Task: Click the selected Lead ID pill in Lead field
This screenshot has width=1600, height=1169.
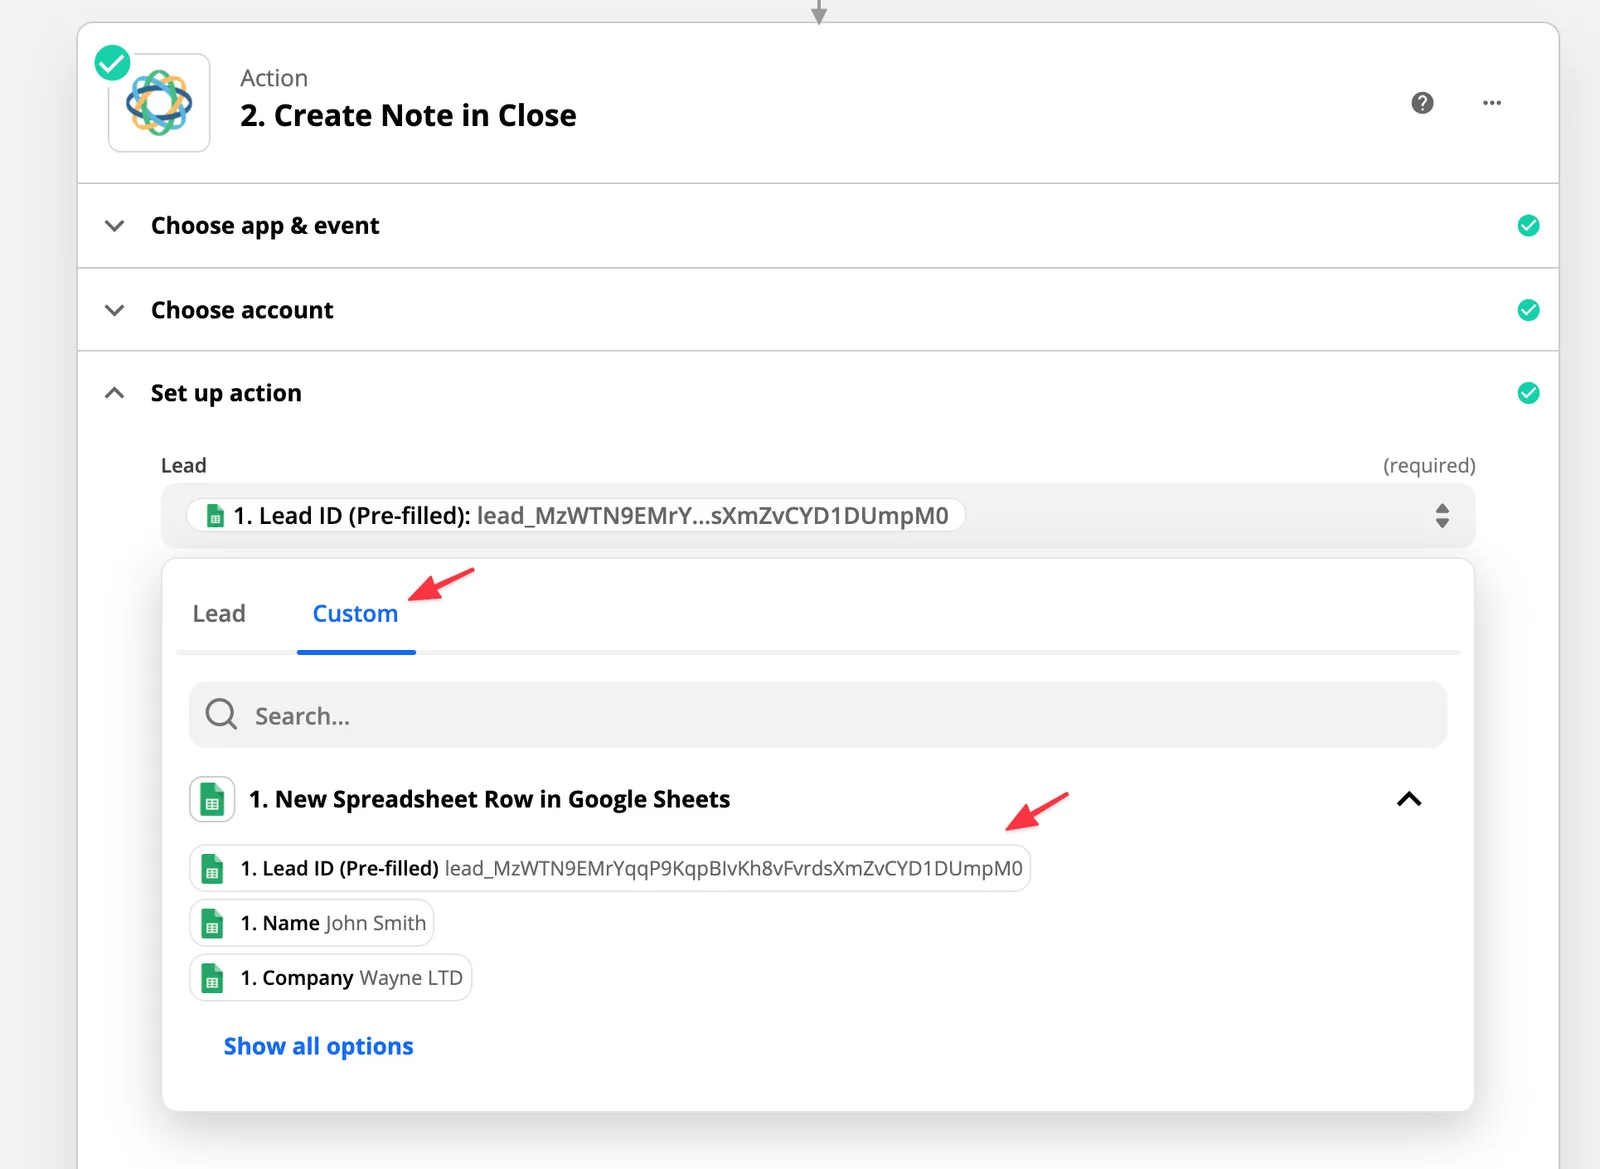Action: pyautogui.click(x=576, y=516)
